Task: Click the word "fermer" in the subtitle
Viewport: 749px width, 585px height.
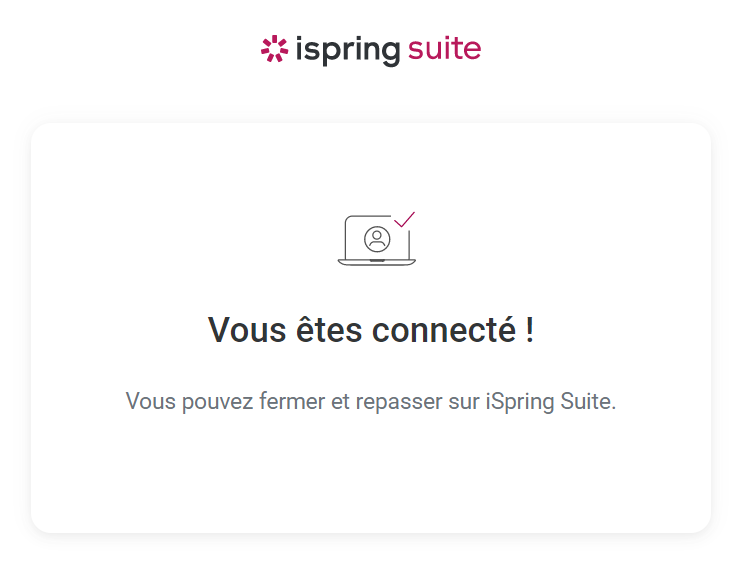Action: pyautogui.click(x=292, y=402)
